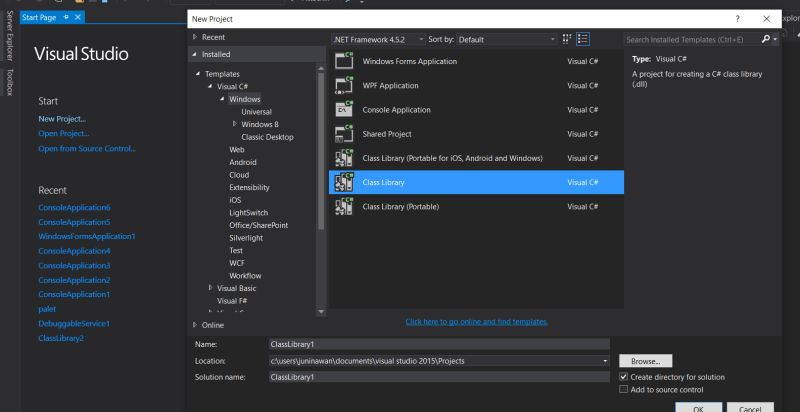The height and width of the screenshot is (412, 800).
Task: Click New Project... link on Start Page
Action: pyautogui.click(x=62, y=119)
